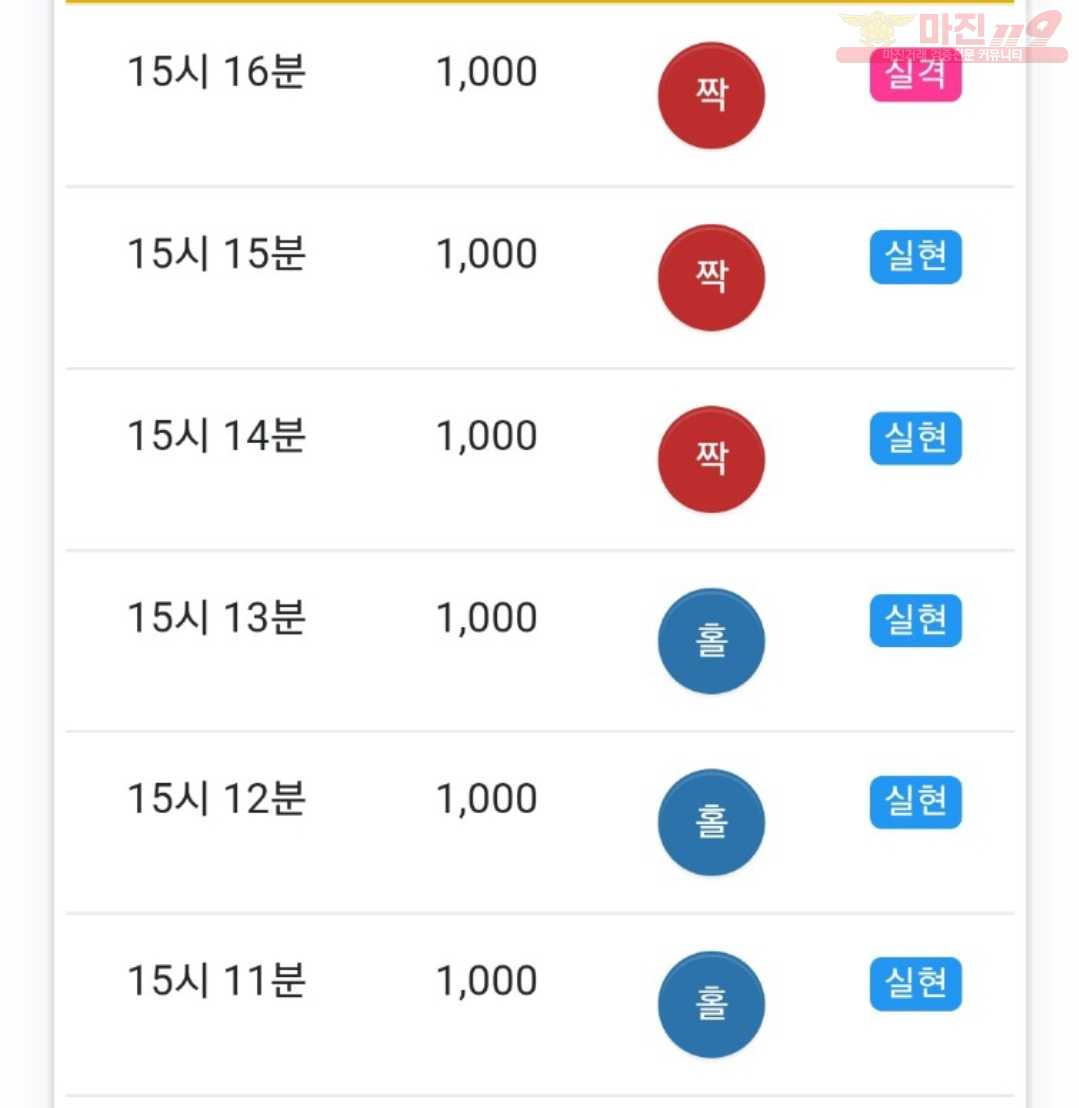Click the blue 홀 circle for 15시 13분

point(711,641)
